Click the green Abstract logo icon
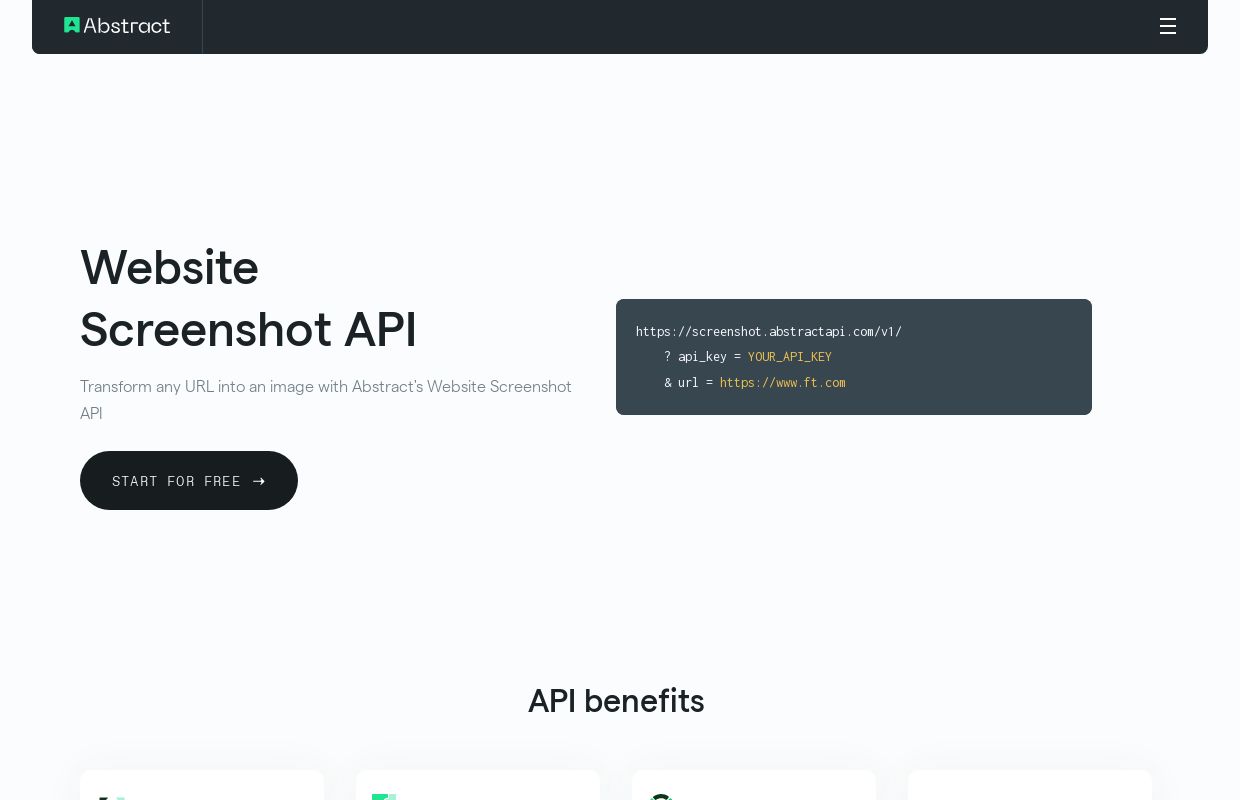 (x=72, y=25)
